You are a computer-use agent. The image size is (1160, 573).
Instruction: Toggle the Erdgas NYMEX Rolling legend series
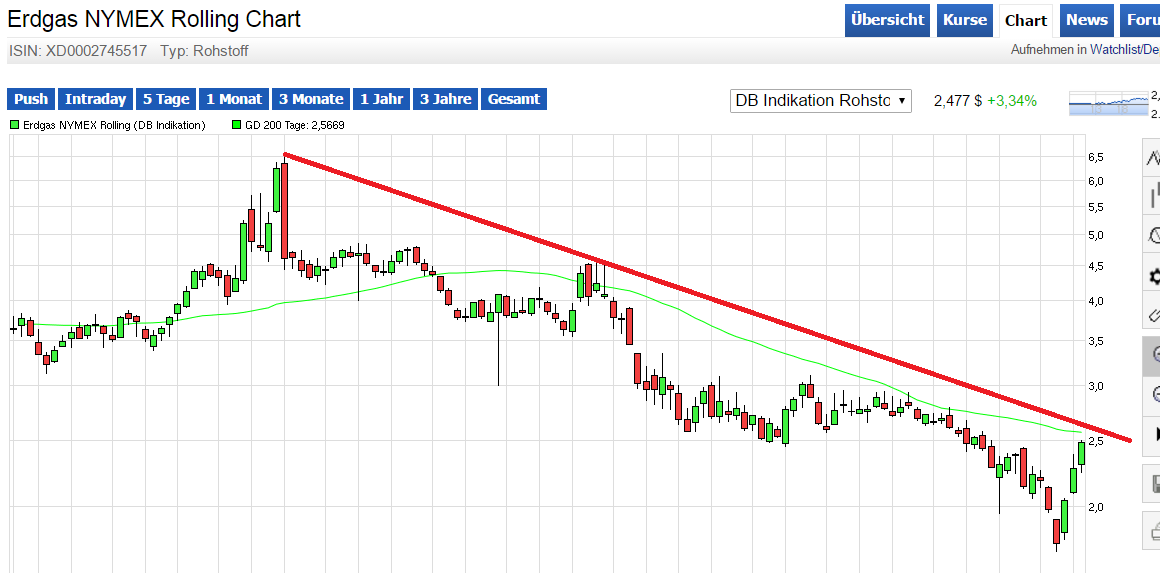coord(108,125)
